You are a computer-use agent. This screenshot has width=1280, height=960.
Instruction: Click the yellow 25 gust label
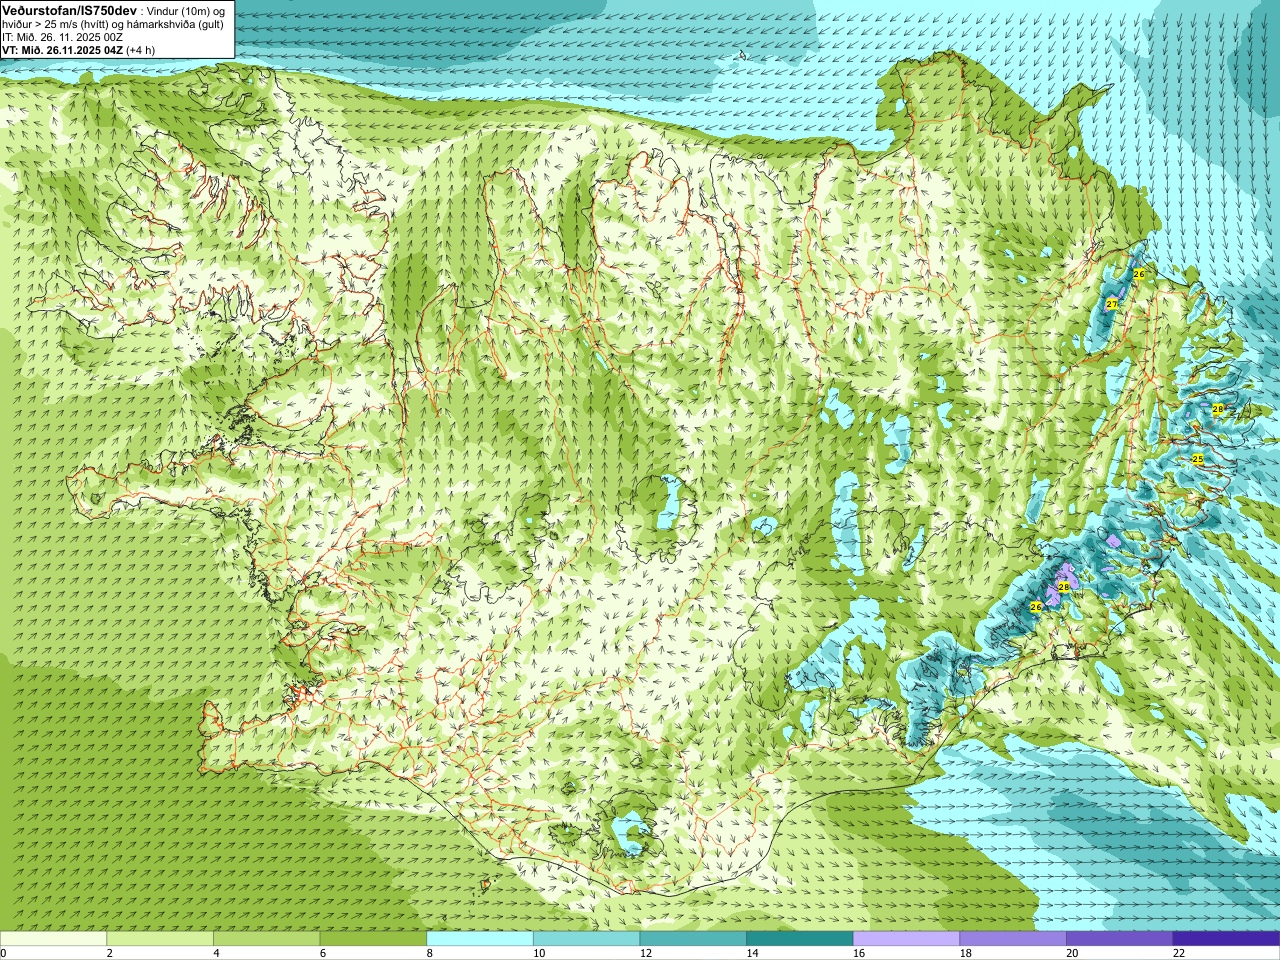click(x=1198, y=459)
